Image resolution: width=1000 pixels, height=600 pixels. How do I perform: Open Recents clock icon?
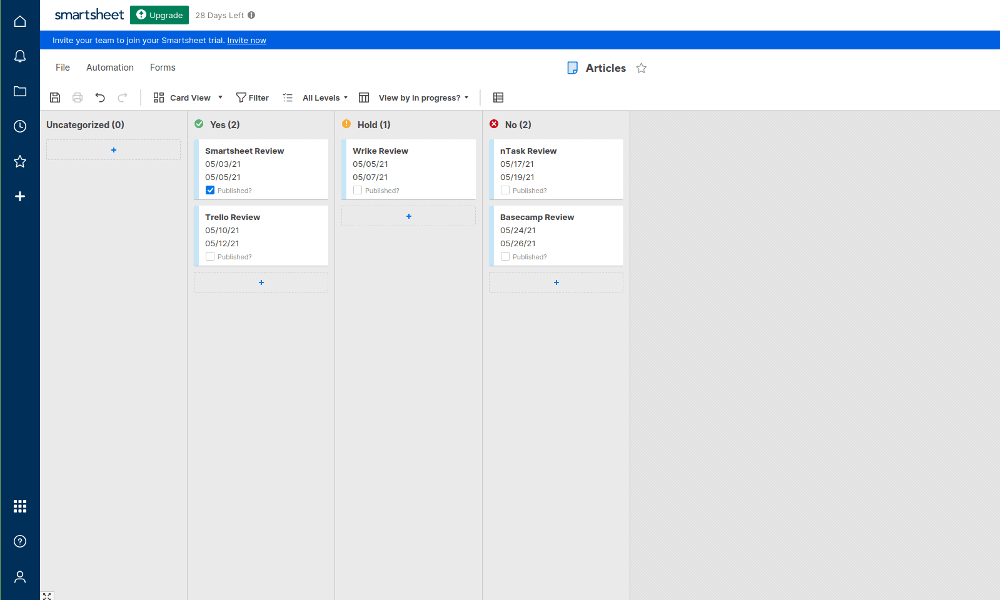(20, 126)
